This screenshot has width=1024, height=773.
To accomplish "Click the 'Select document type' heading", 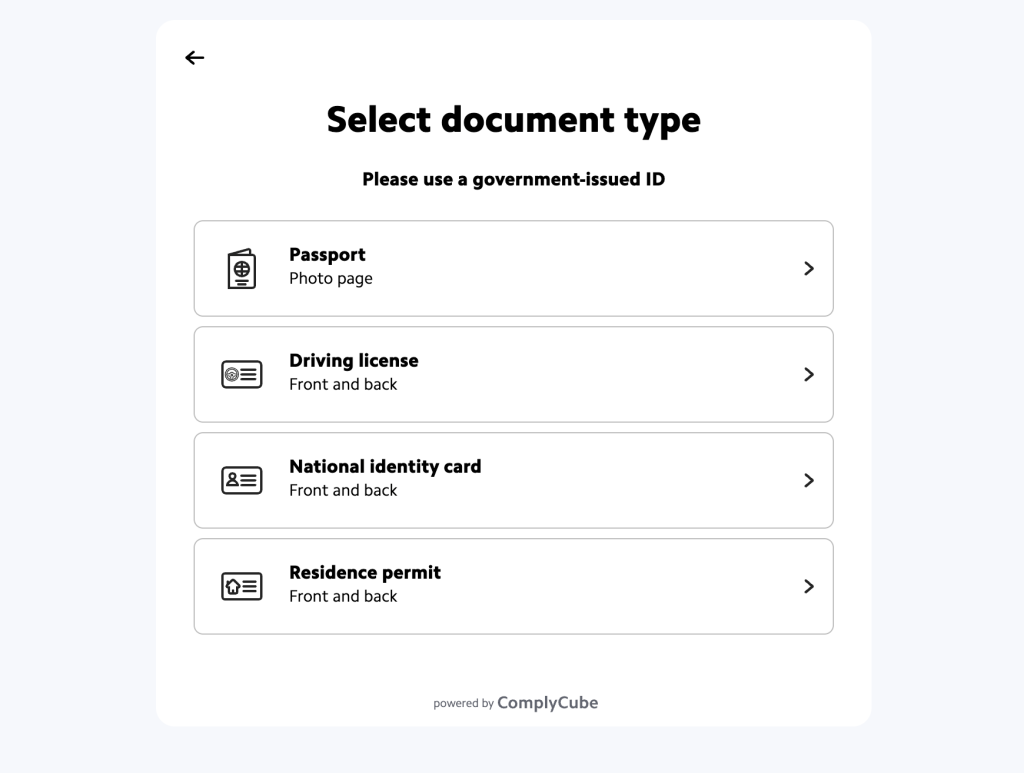I will click(x=513, y=120).
